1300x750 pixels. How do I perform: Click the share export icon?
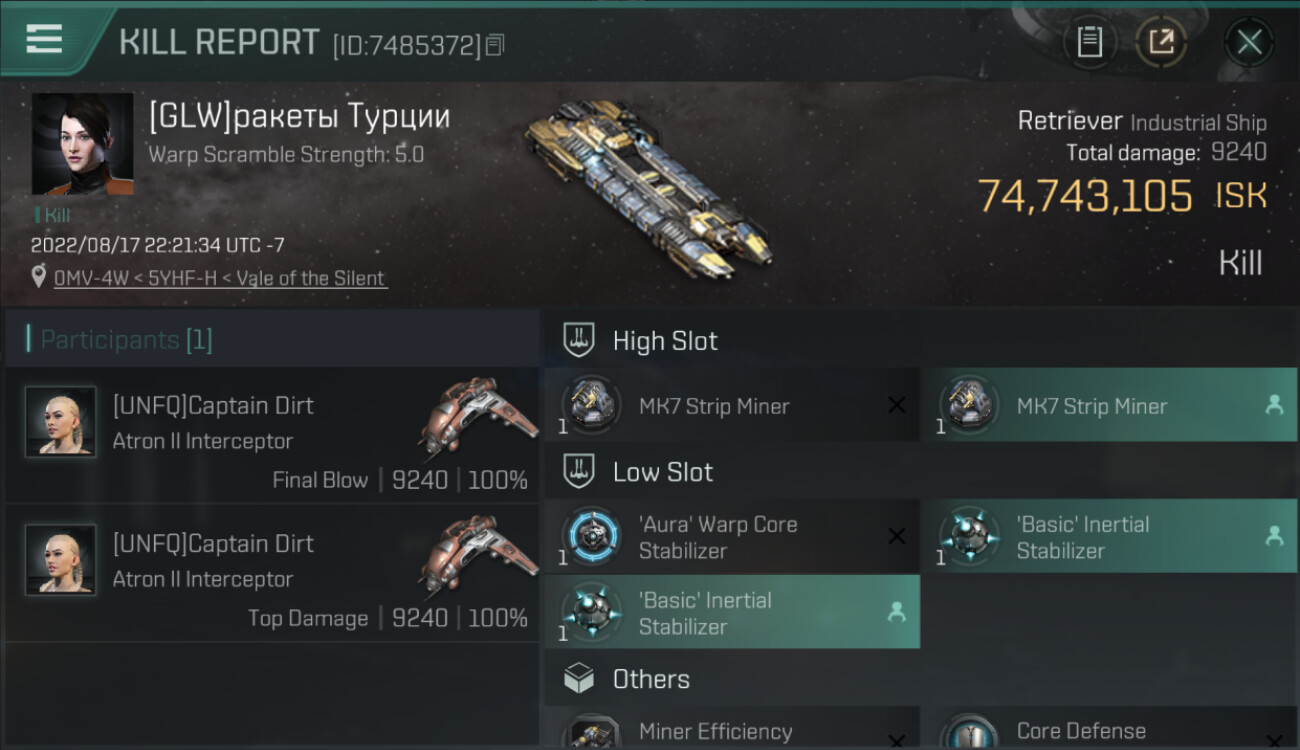(x=1161, y=42)
